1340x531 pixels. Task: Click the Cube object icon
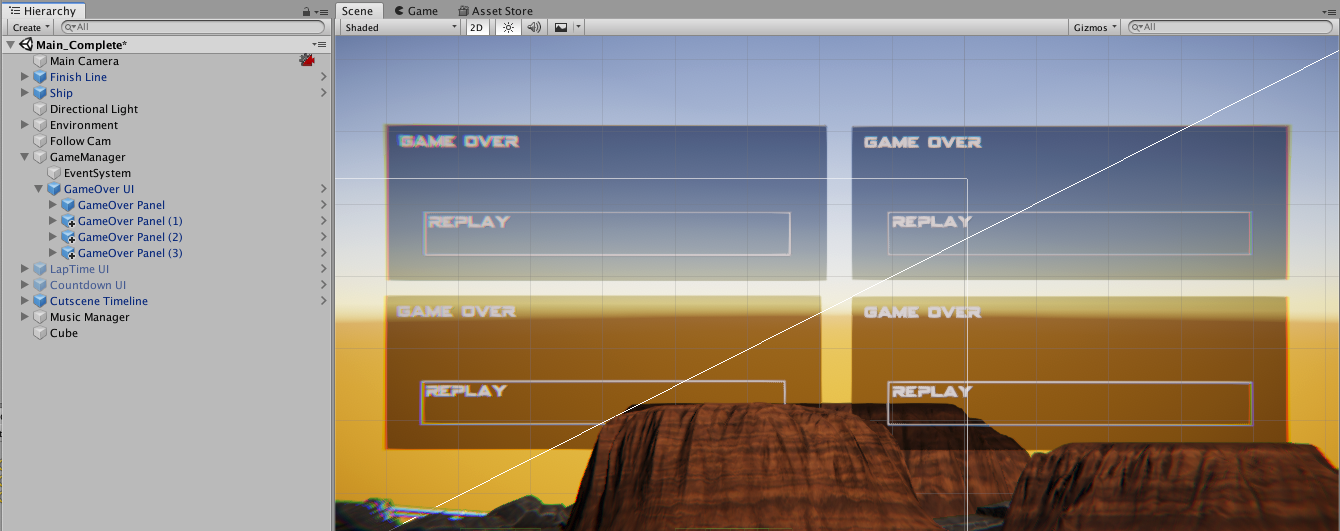(x=40, y=333)
